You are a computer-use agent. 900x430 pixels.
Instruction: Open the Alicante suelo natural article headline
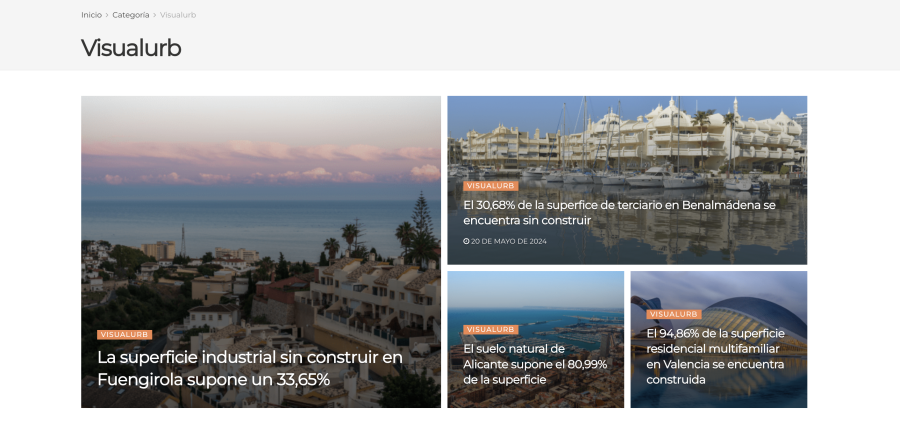pyautogui.click(x=535, y=364)
